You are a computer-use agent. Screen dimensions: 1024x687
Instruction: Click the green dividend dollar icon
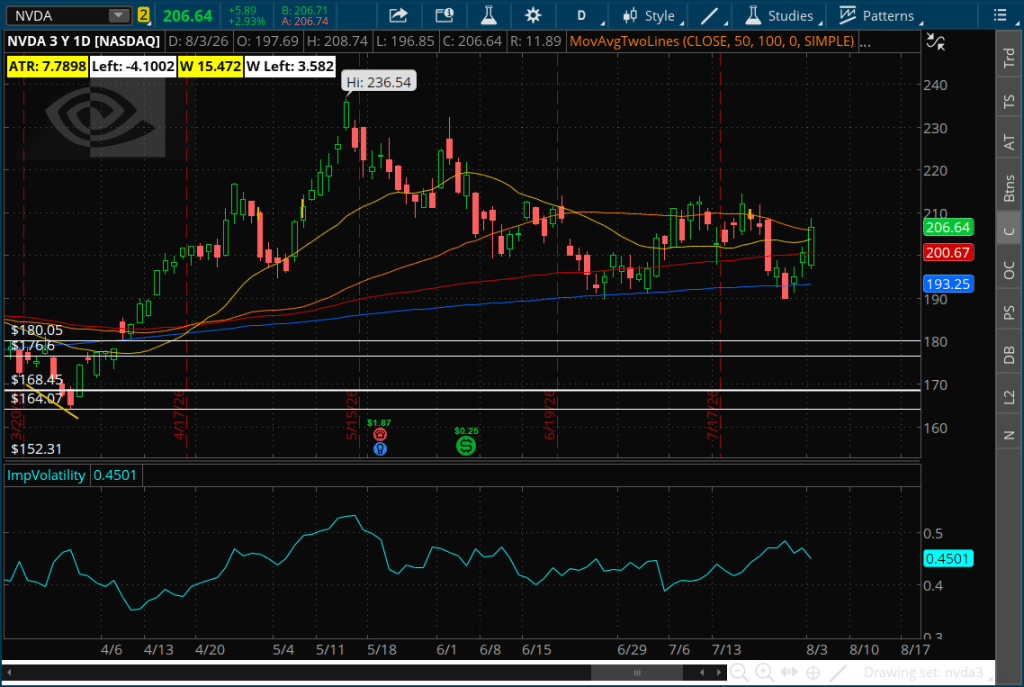pyautogui.click(x=466, y=445)
